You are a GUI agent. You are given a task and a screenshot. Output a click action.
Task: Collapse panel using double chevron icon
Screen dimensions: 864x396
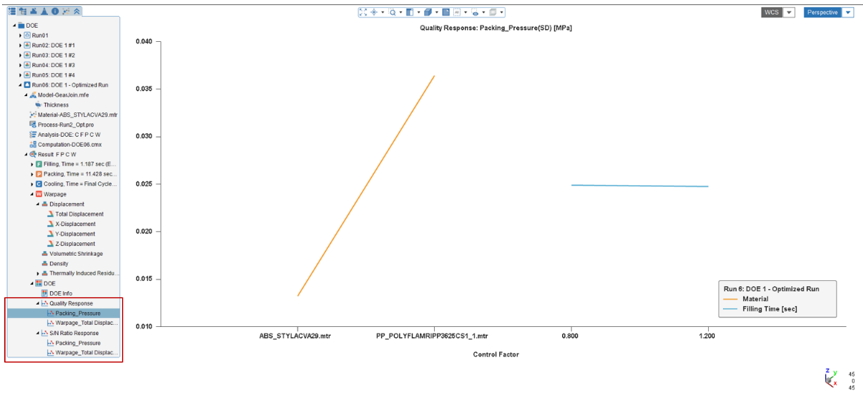[x=77, y=11]
